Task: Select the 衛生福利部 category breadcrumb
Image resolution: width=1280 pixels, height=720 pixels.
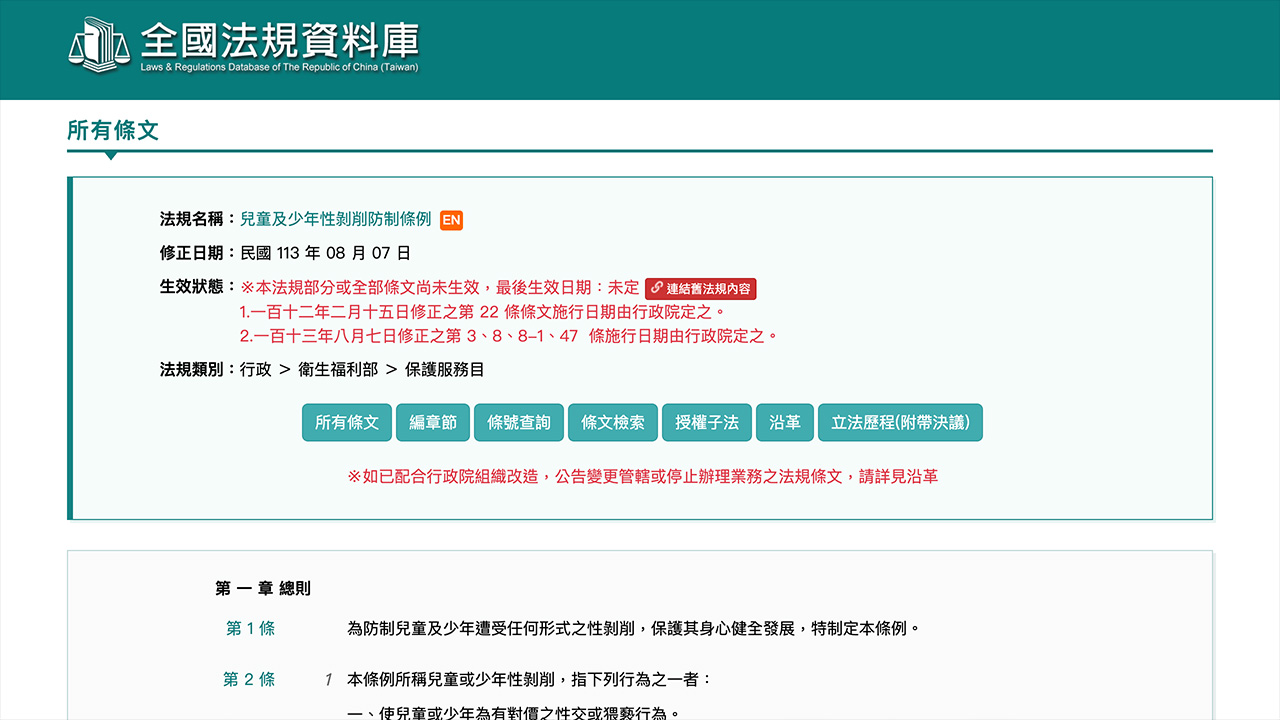Action: pyautogui.click(x=338, y=370)
